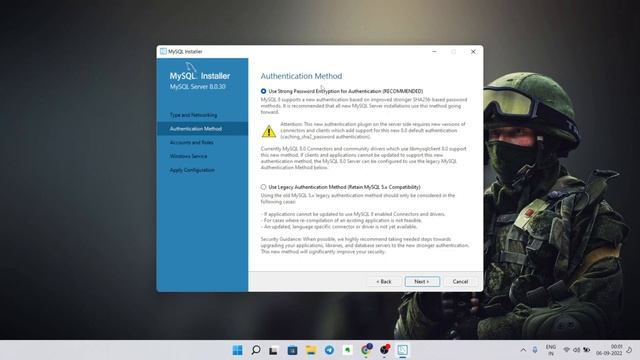The image size is (640, 360).
Task: Open Microsoft Store from taskbar
Action: [292, 350]
